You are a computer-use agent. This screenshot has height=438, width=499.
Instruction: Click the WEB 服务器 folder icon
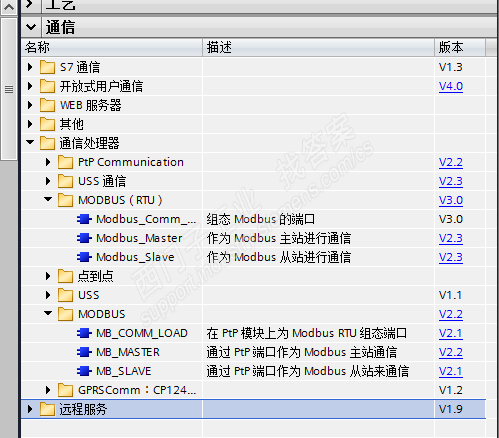(47, 105)
